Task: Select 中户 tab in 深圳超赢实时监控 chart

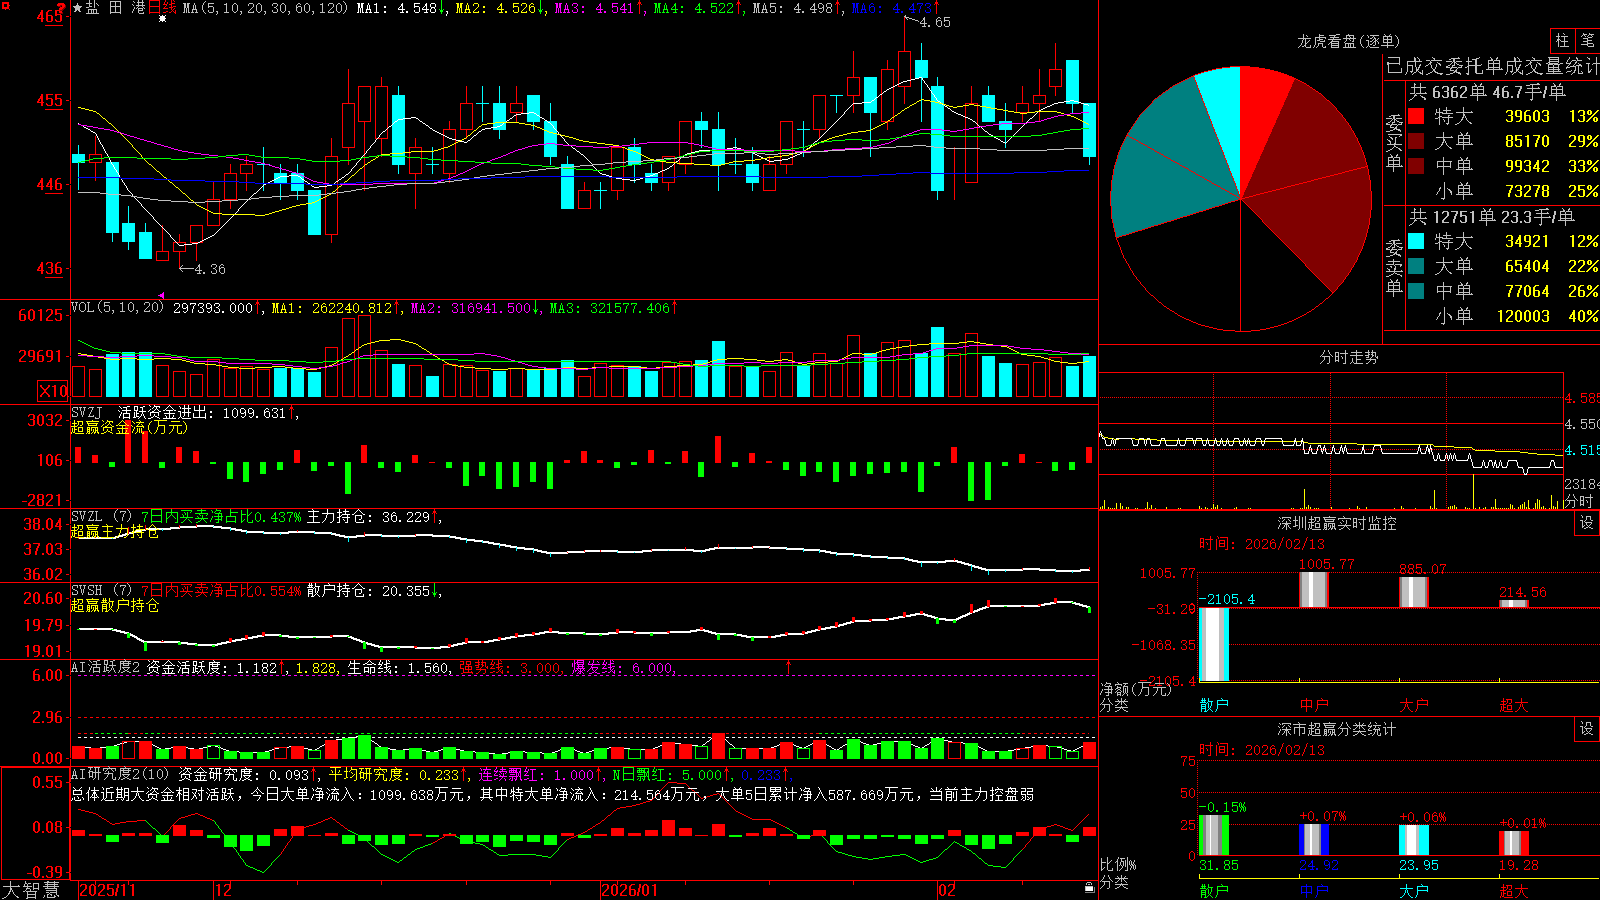Action: click(1314, 705)
